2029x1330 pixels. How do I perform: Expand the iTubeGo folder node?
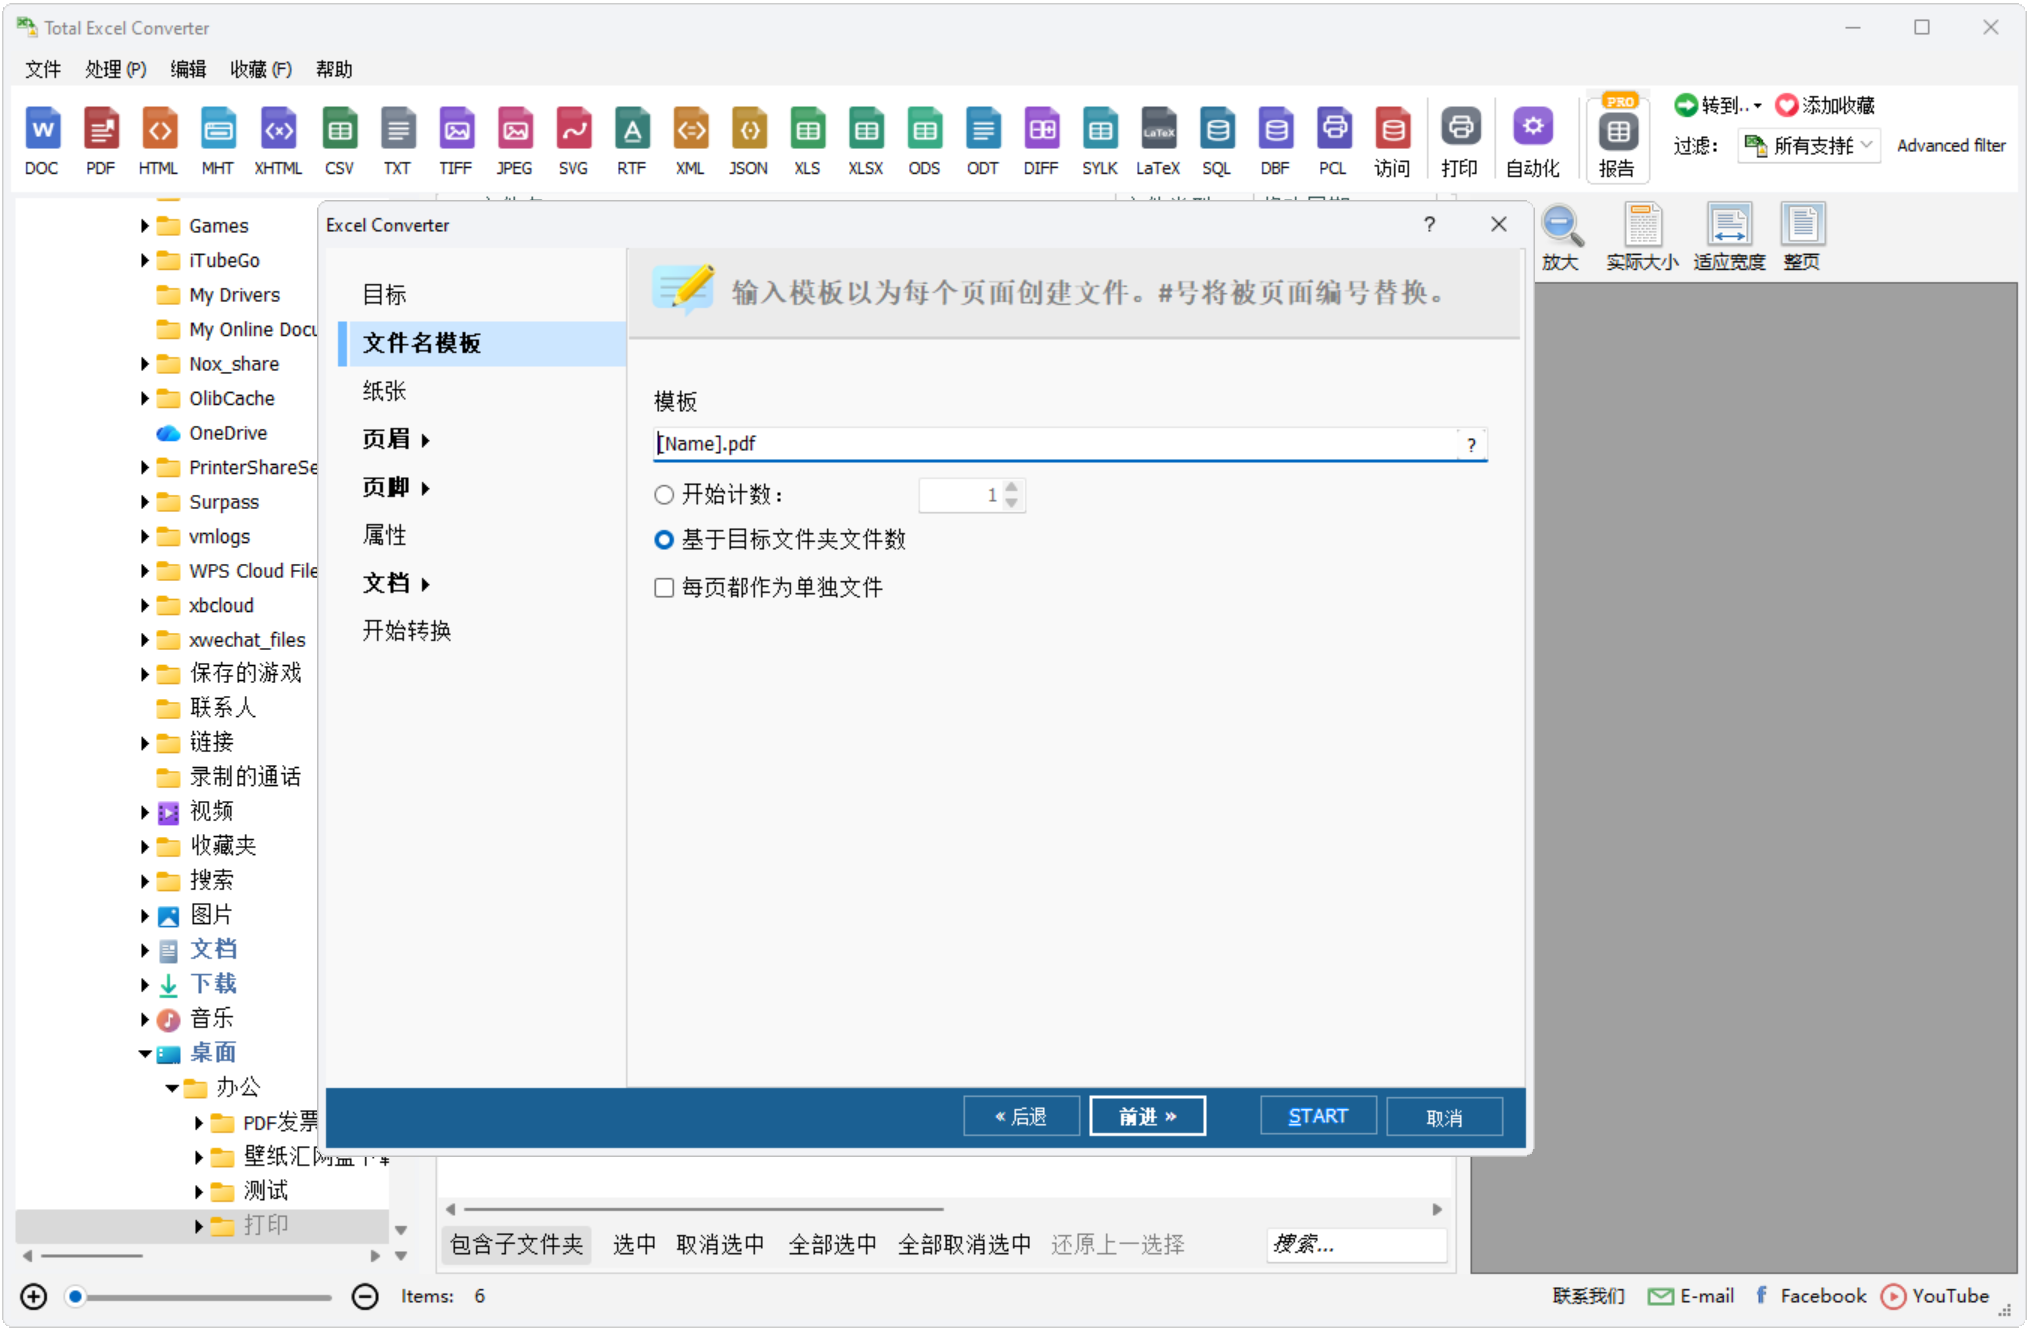point(145,261)
